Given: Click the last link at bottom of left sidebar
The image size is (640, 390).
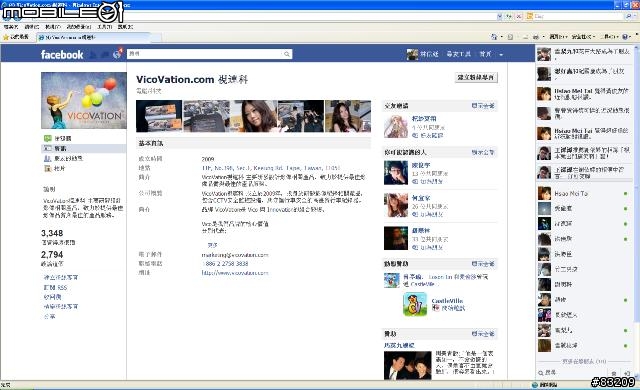Looking at the screenshot, I should (x=49, y=316).
